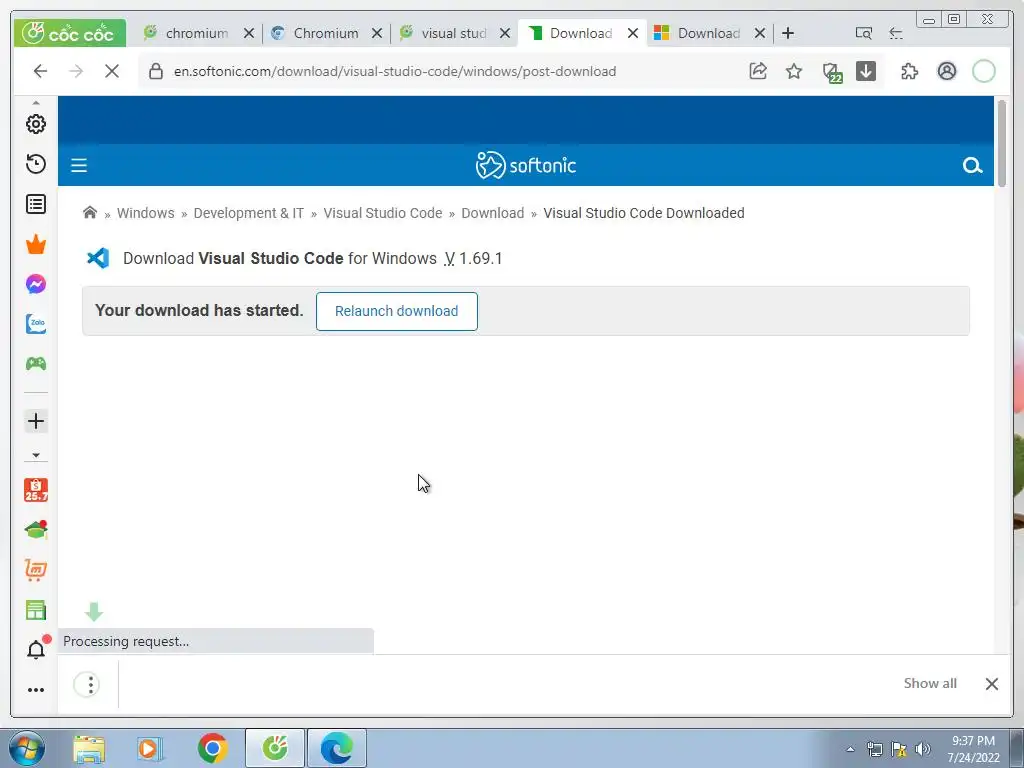The image size is (1024, 768).
Task: Show hidden system tray icons
Action: pos(850,749)
